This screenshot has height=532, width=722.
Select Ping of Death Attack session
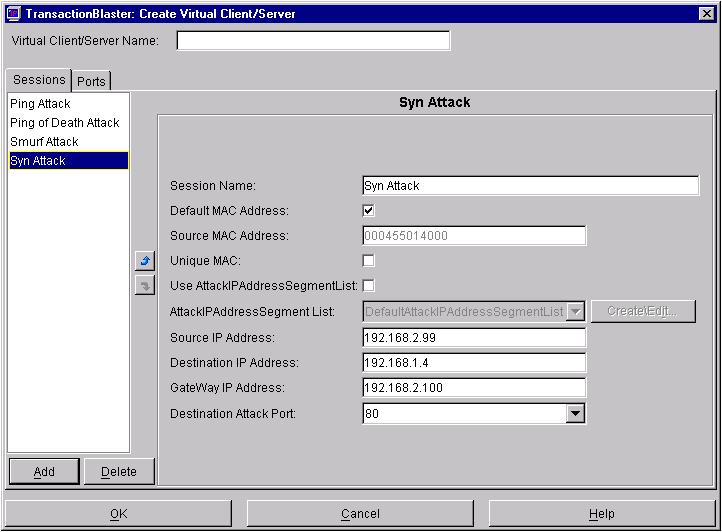(68, 123)
